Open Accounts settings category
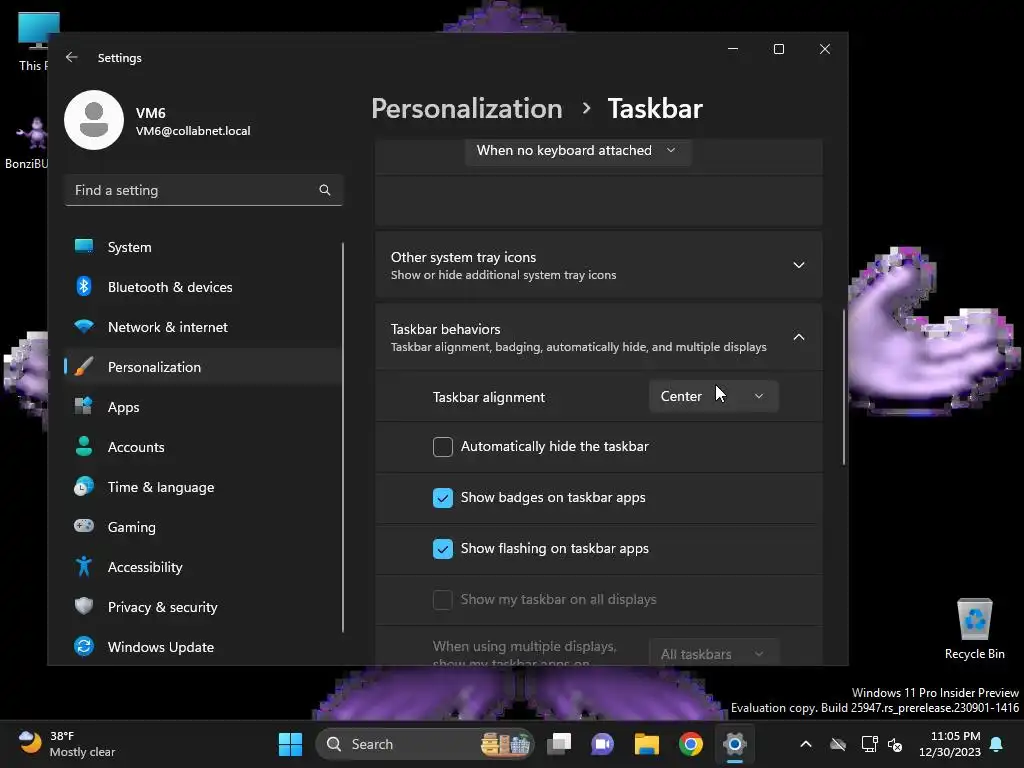This screenshot has height=768, width=1024. (204, 447)
